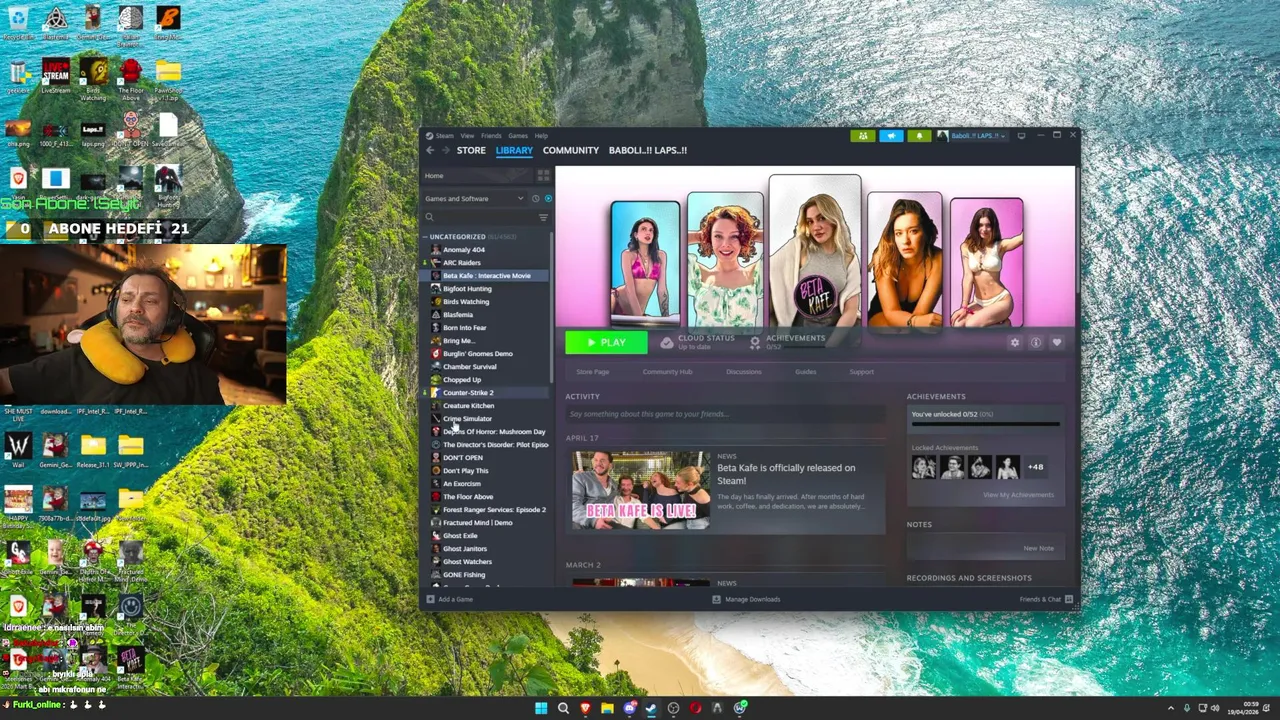Open the BABOLI..!! LAPS..!! profile tab

648,150
